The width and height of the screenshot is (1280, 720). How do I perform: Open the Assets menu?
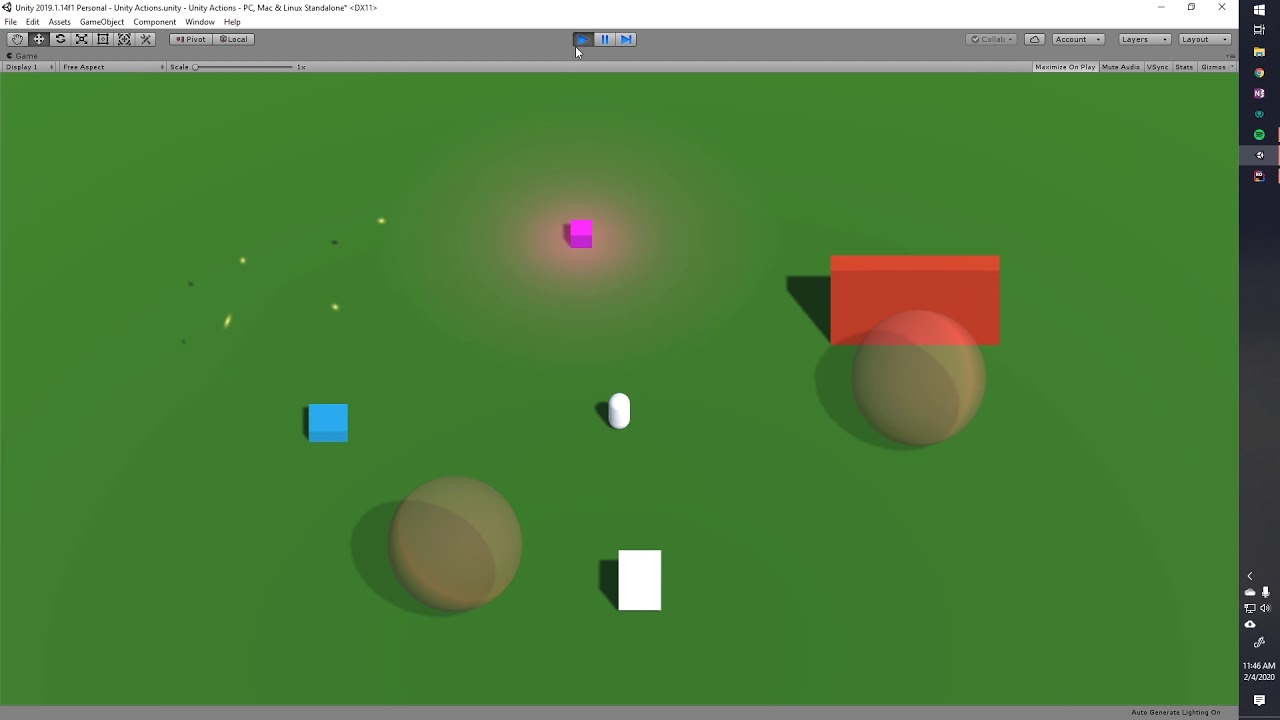click(60, 22)
